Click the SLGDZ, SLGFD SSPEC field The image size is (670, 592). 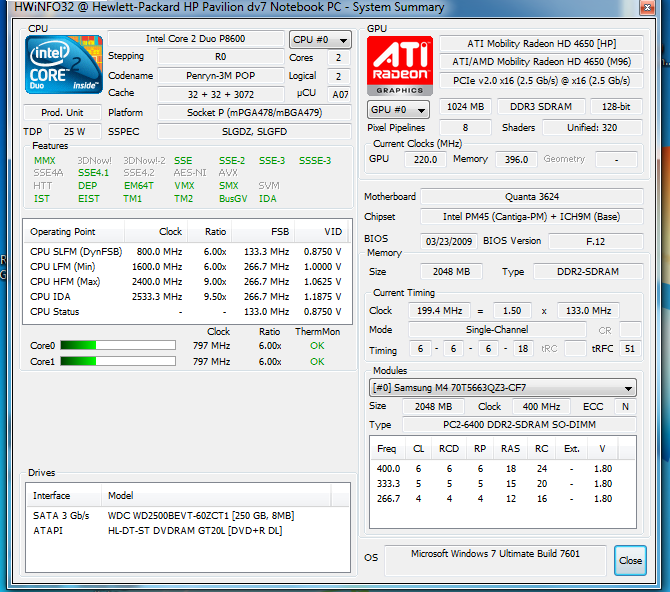coord(254,132)
